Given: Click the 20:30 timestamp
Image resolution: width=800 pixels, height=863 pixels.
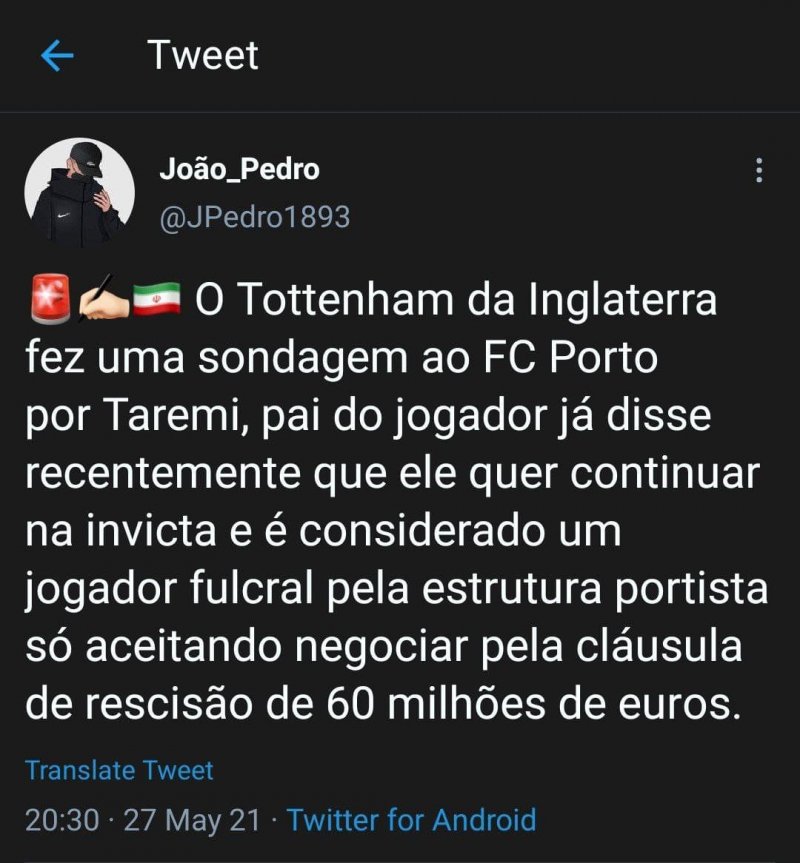Looking at the screenshot, I should coord(62,821).
